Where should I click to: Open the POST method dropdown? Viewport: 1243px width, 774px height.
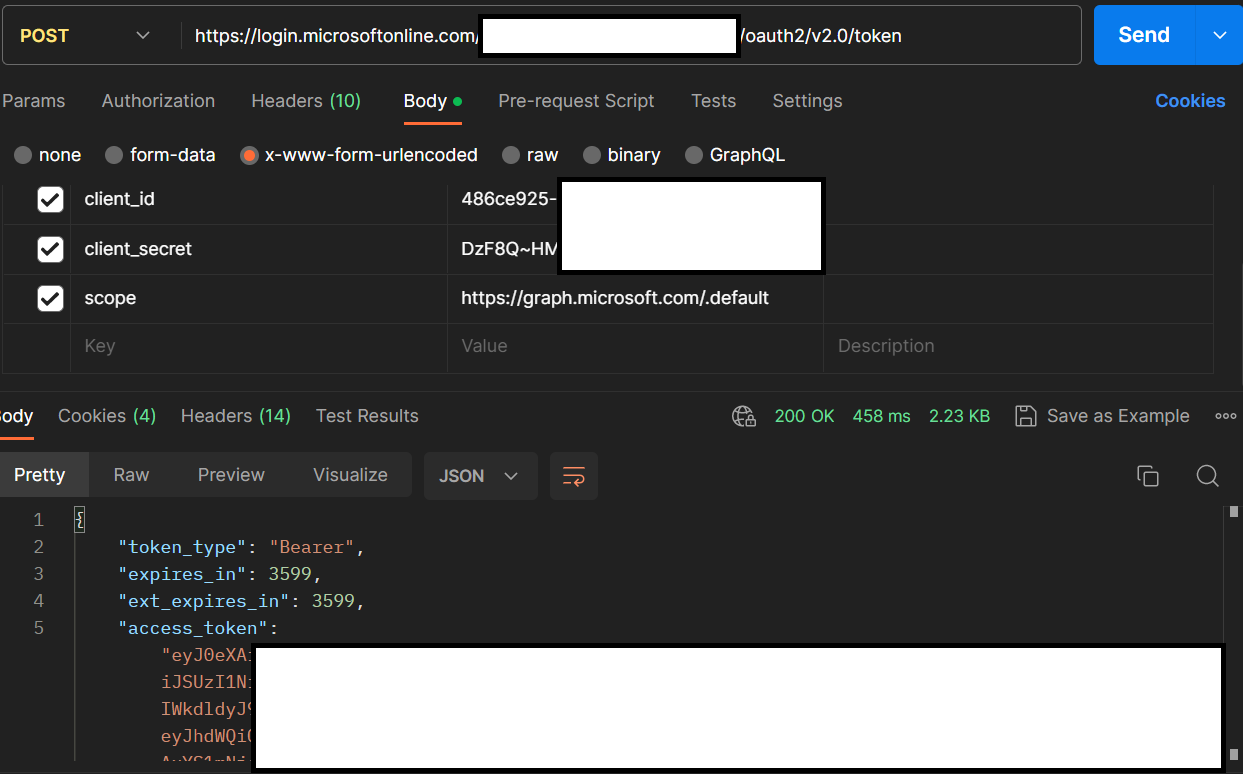point(85,35)
